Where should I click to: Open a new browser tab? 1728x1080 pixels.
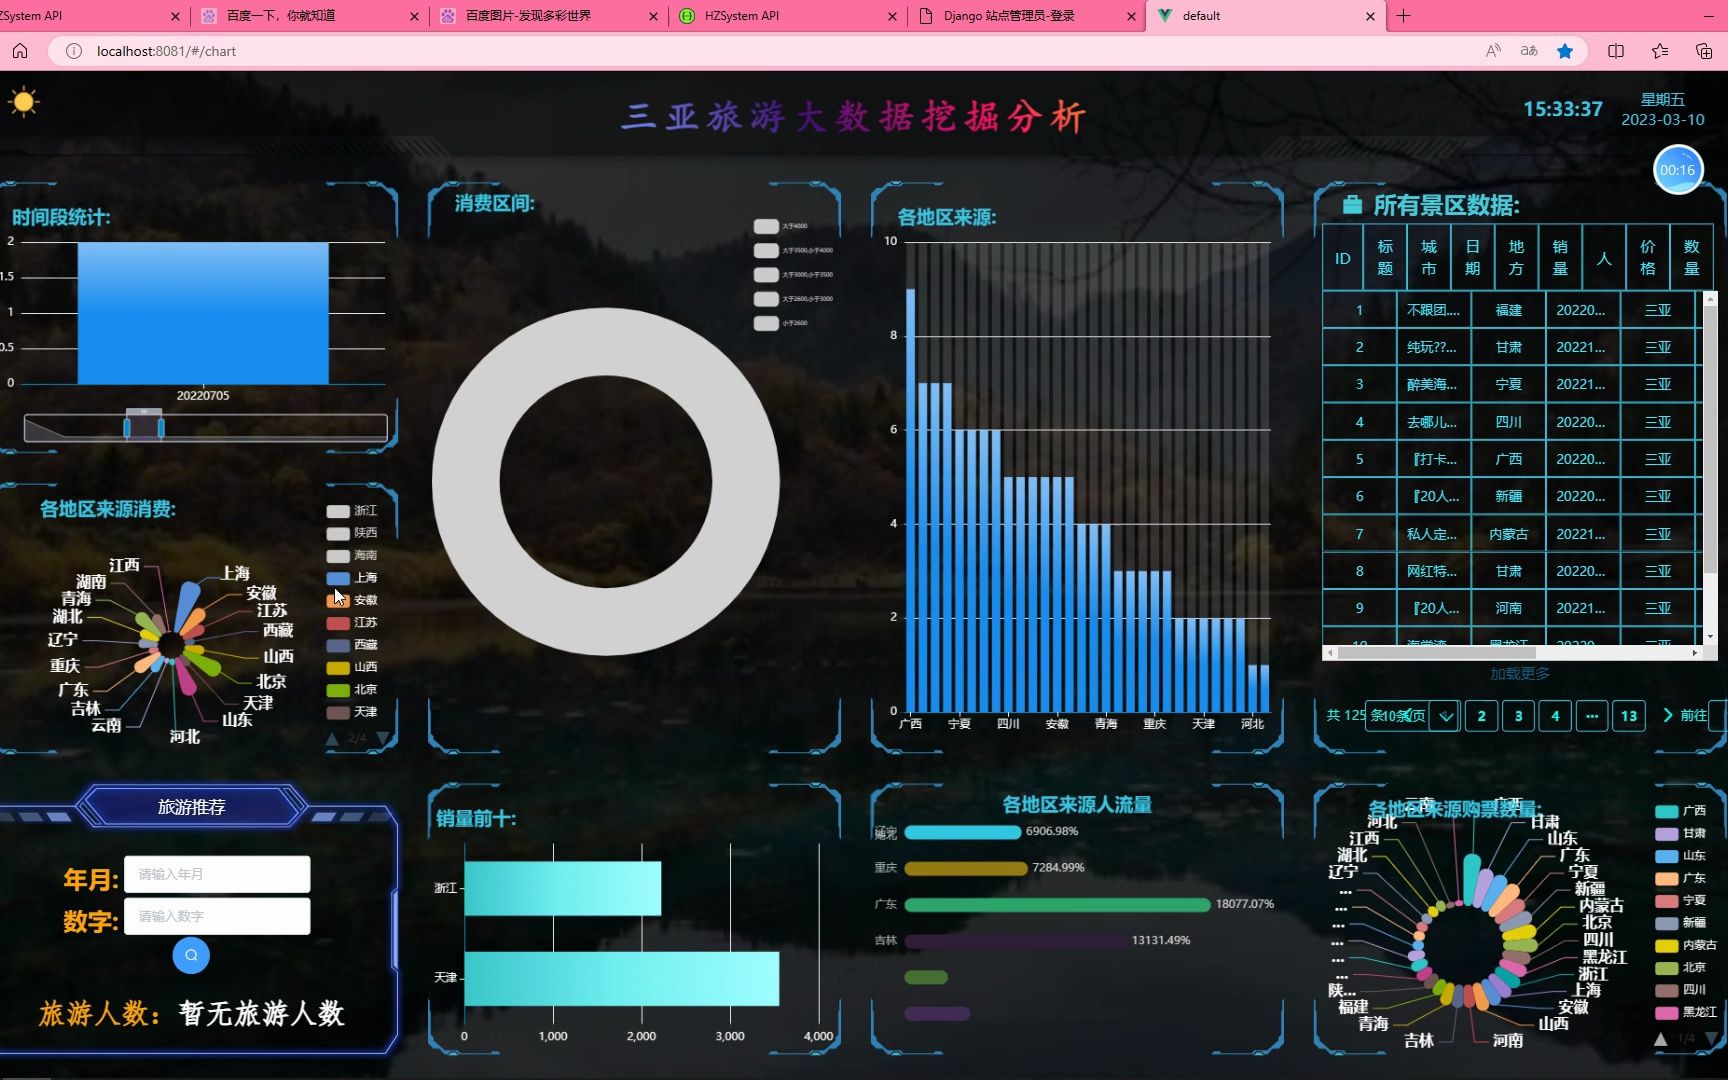coord(1403,16)
